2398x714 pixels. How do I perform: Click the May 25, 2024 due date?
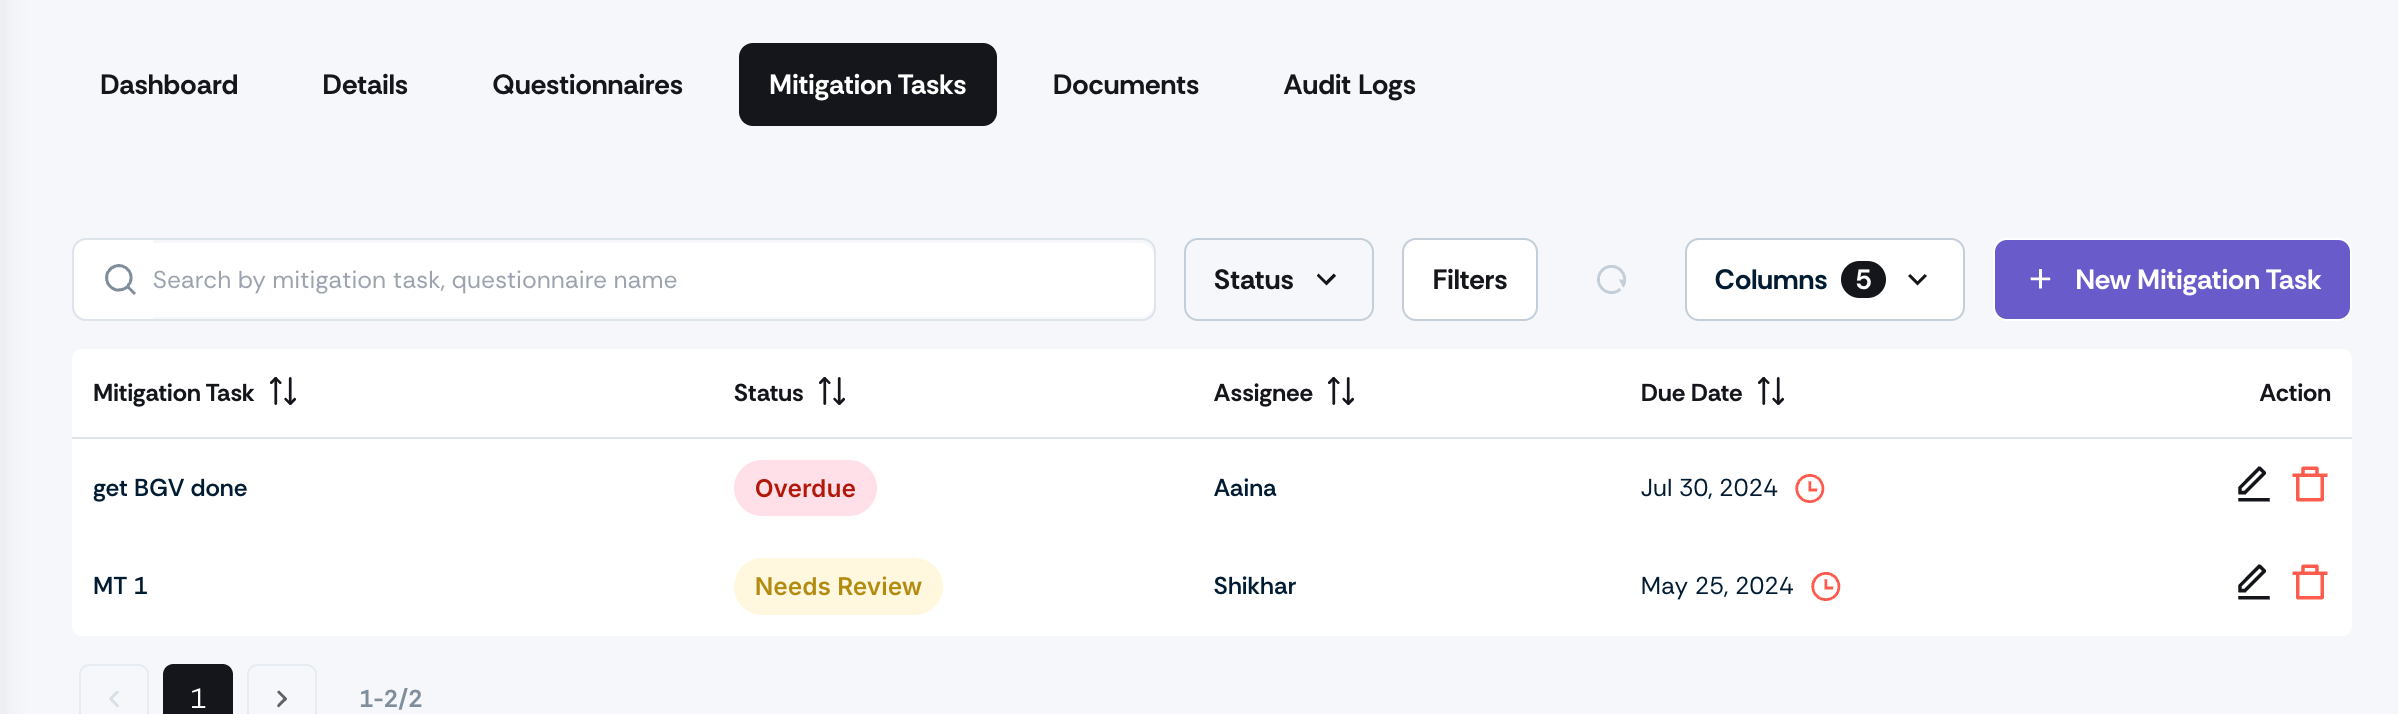(1717, 586)
